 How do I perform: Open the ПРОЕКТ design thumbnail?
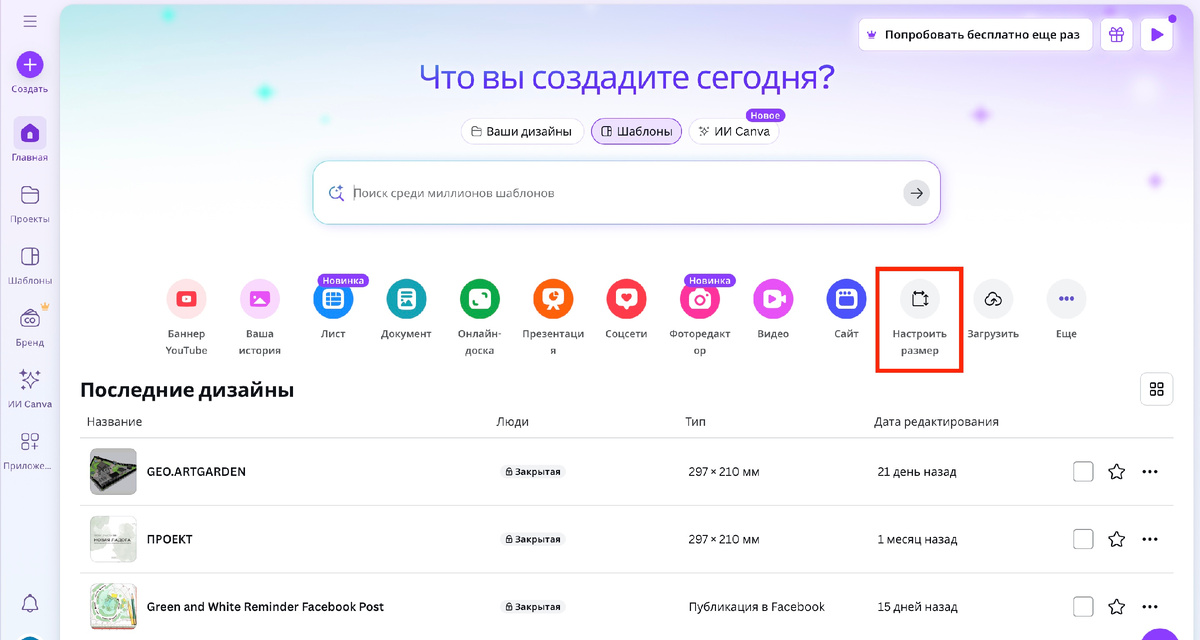(113, 539)
